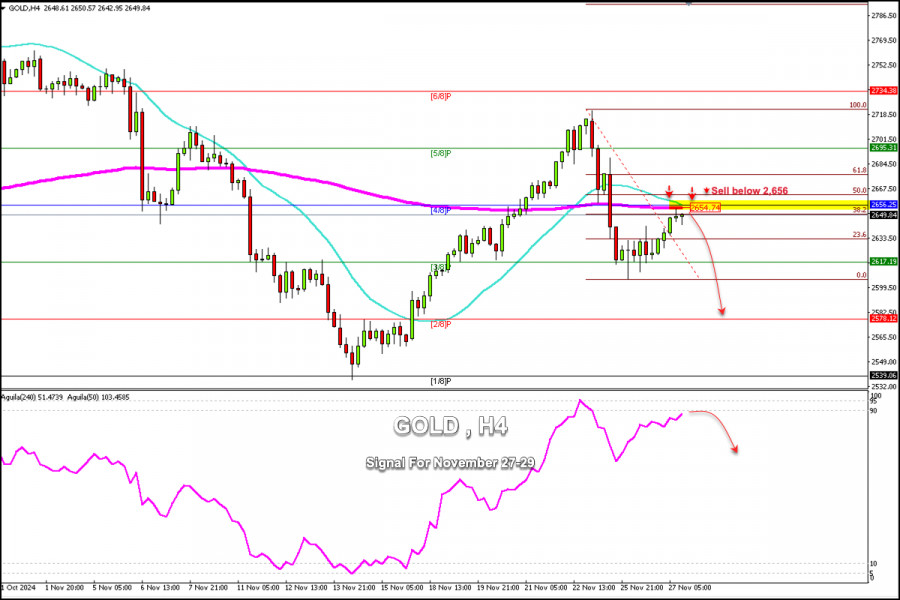Viewport: 900px width, 600px height.
Task: Select the GOLD,H4 symbol header text
Action: [x=24, y=9]
